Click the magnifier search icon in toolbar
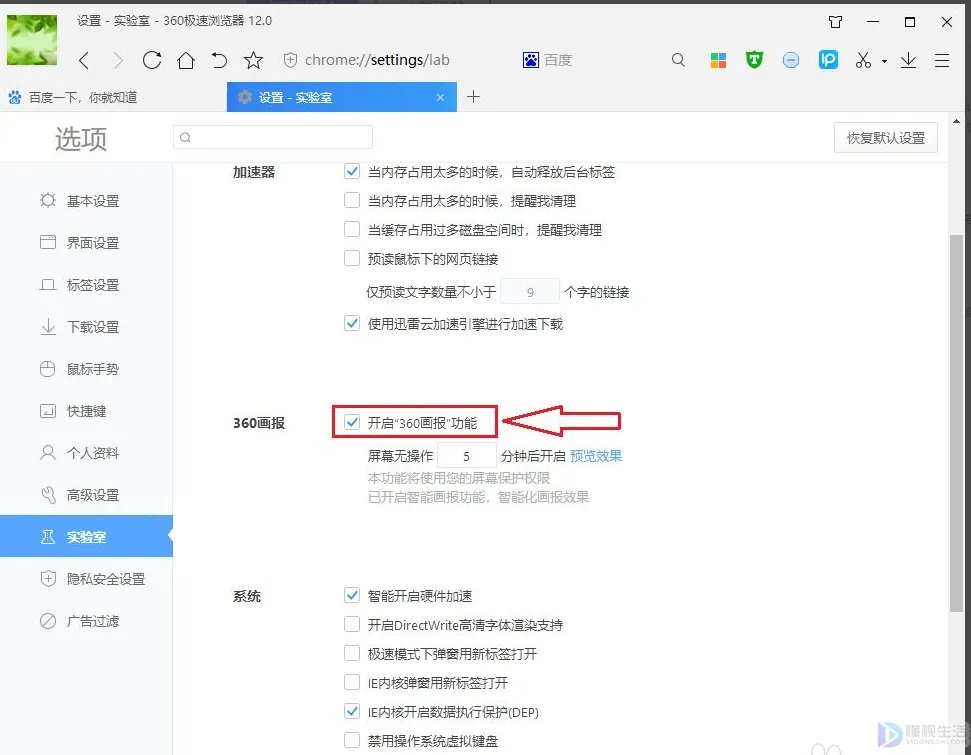The width and height of the screenshot is (971, 755). (x=678, y=60)
